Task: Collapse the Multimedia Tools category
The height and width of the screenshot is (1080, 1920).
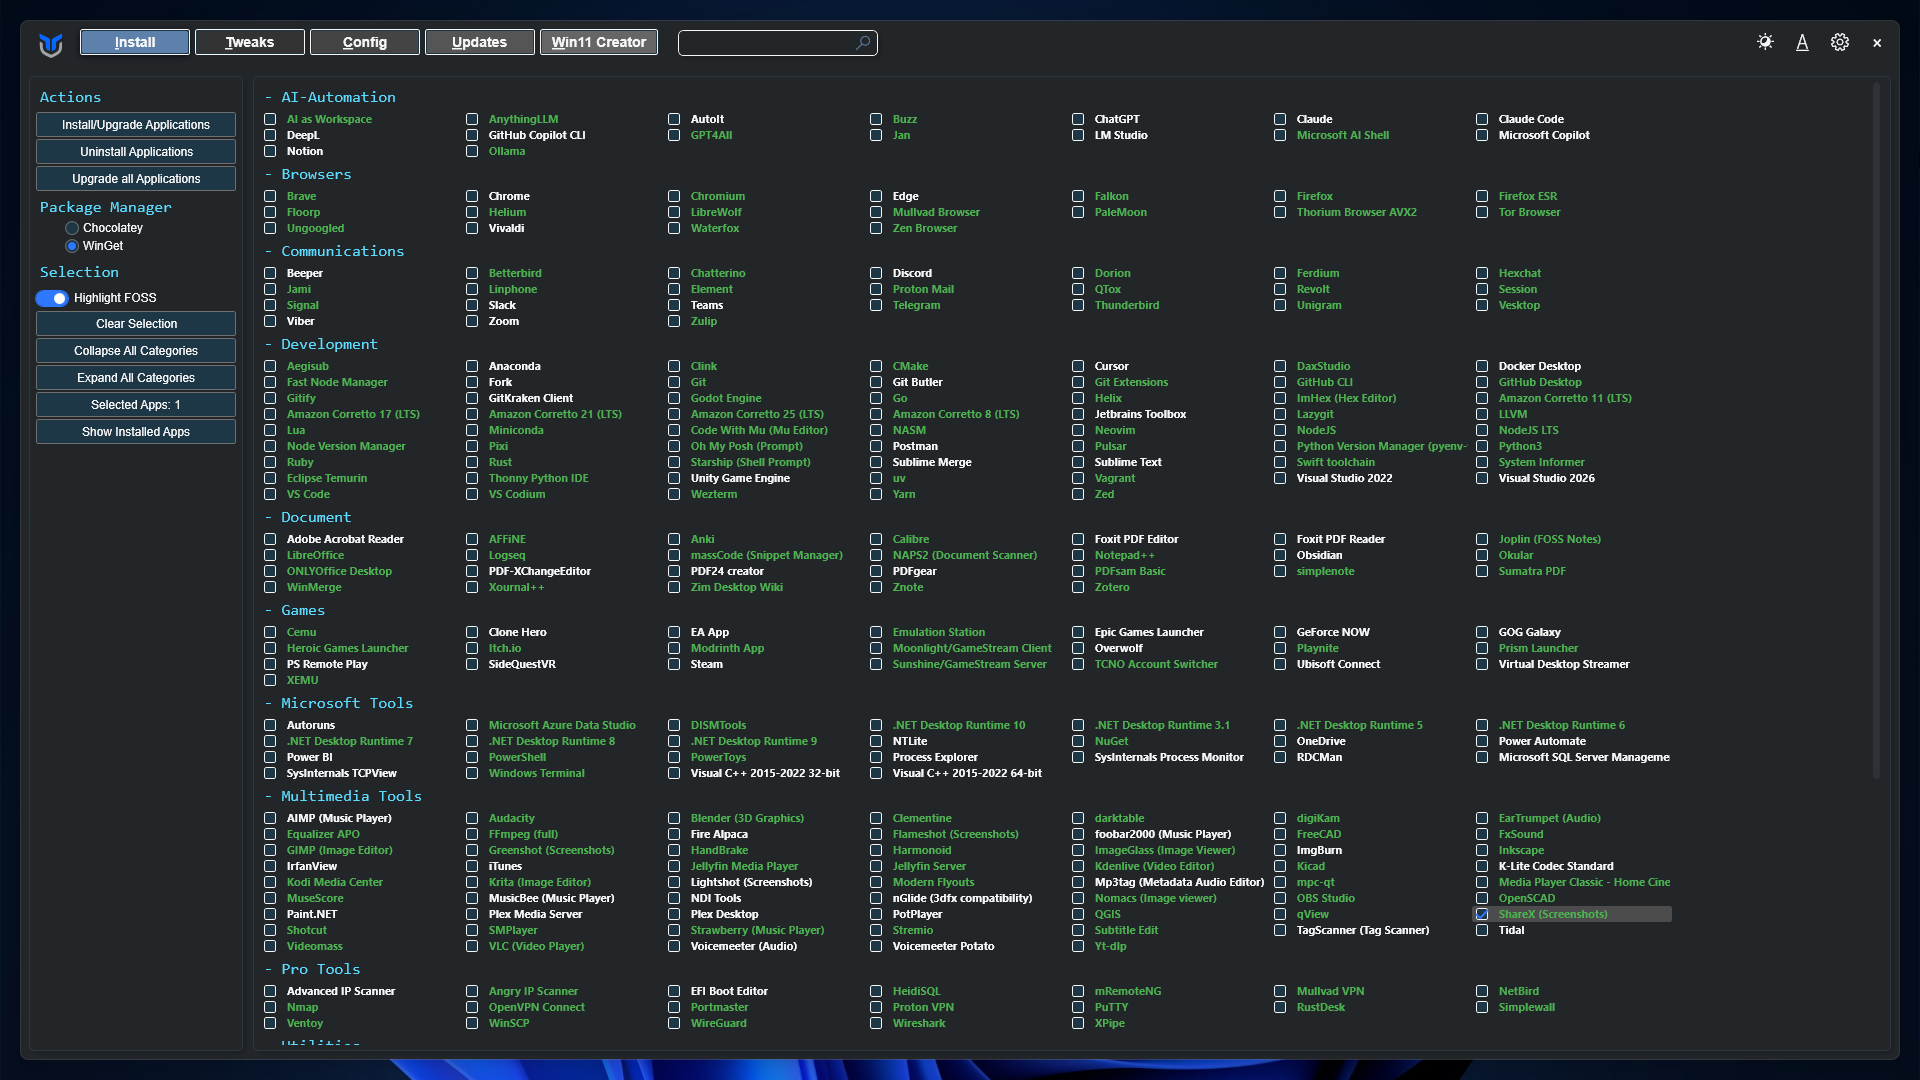Action: [x=343, y=796]
